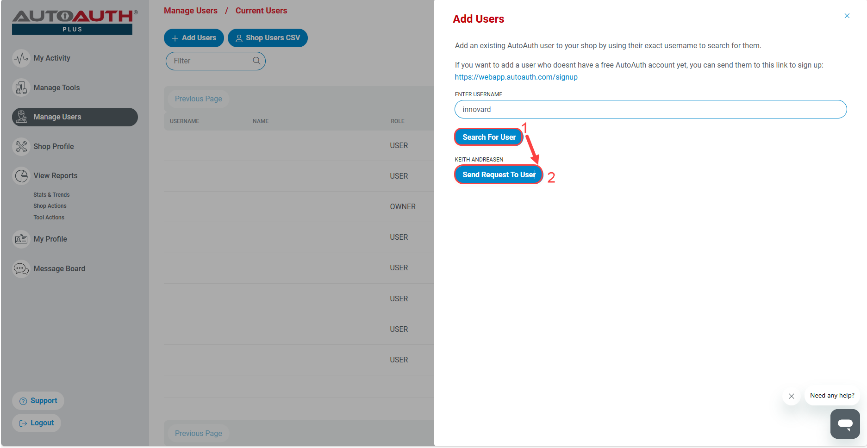Click the Shop Profile icon
This screenshot has width=867, height=448.
[x=22, y=146]
